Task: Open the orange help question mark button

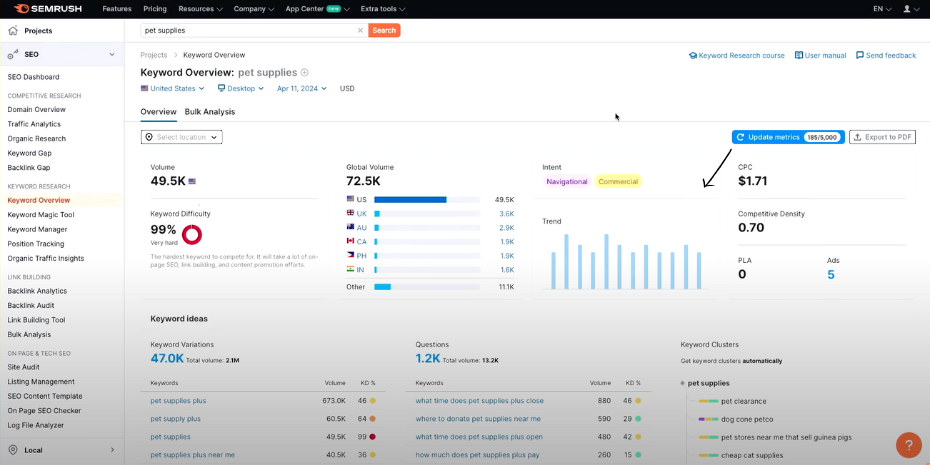Action: coord(908,445)
